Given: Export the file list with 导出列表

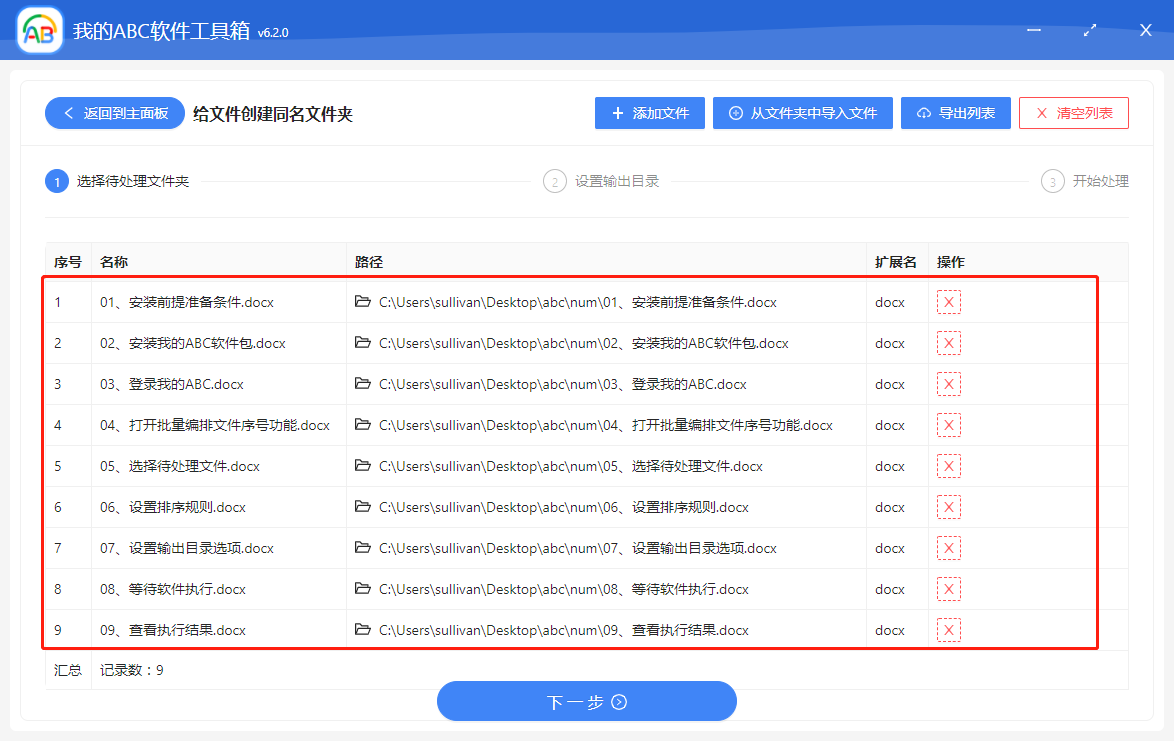Looking at the screenshot, I should 955,113.
